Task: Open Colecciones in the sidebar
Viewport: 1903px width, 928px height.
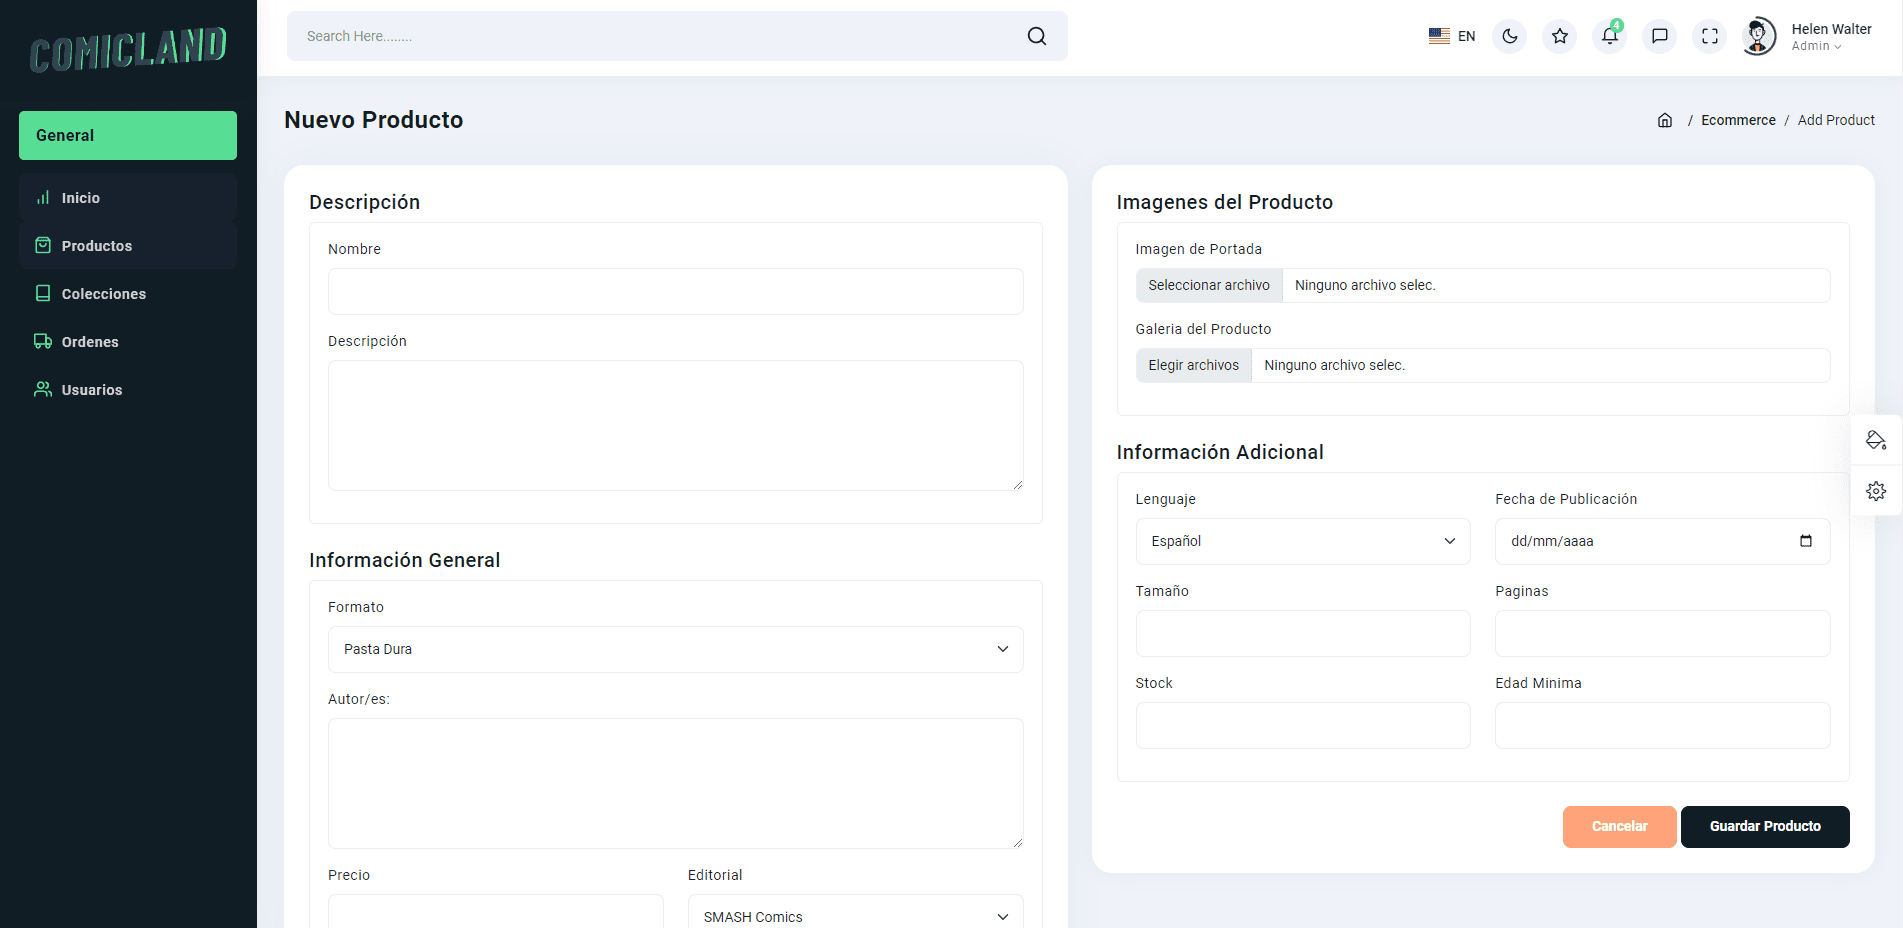Action: point(103,294)
